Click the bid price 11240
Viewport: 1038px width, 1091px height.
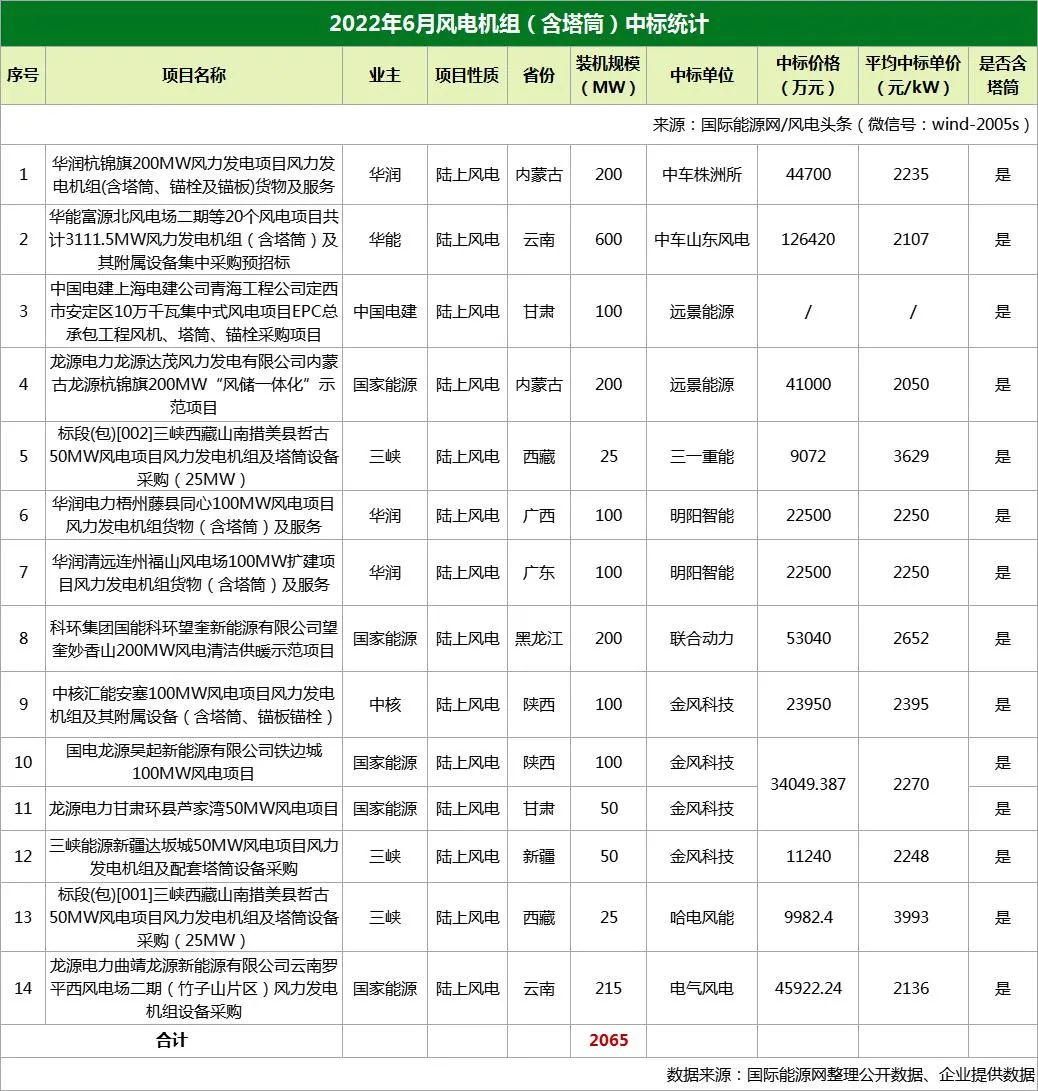[x=808, y=857]
